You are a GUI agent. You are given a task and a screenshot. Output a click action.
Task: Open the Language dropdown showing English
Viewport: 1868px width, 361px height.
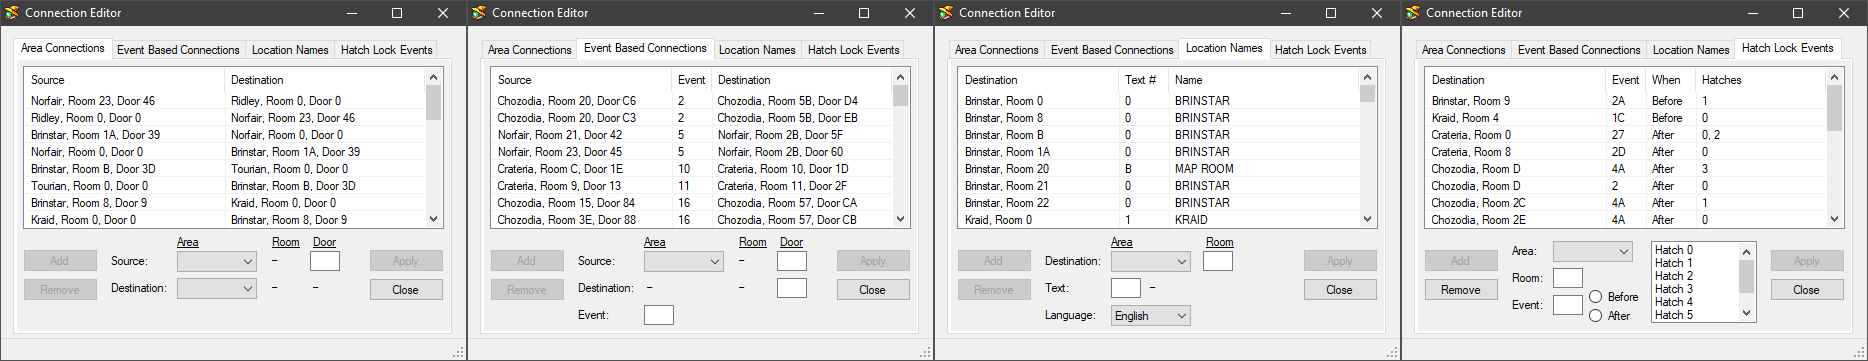(x=1150, y=315)
